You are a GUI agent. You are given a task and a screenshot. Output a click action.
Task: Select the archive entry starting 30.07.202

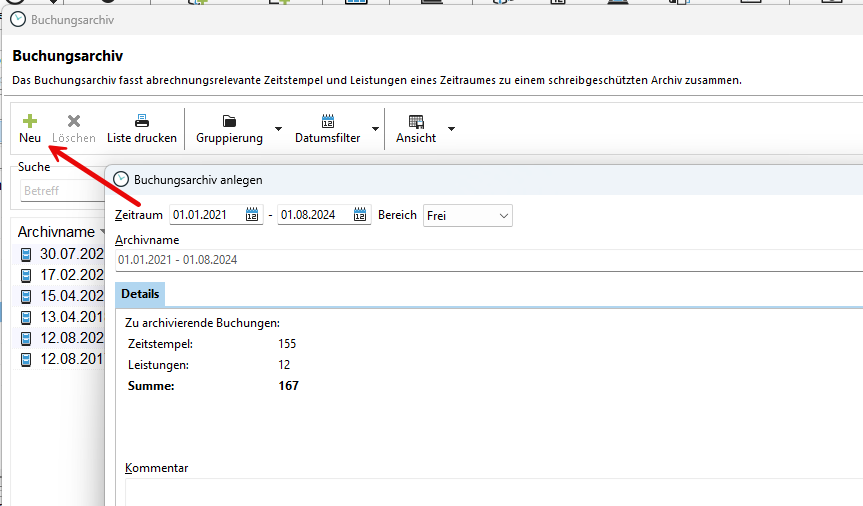point(70,254)
